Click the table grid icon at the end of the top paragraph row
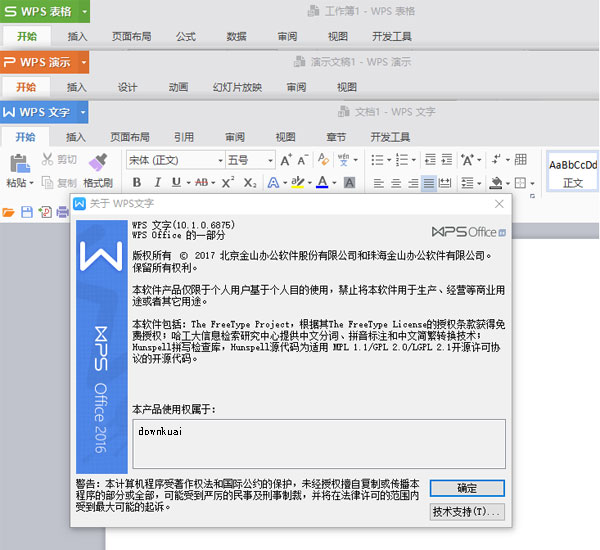 520,159
